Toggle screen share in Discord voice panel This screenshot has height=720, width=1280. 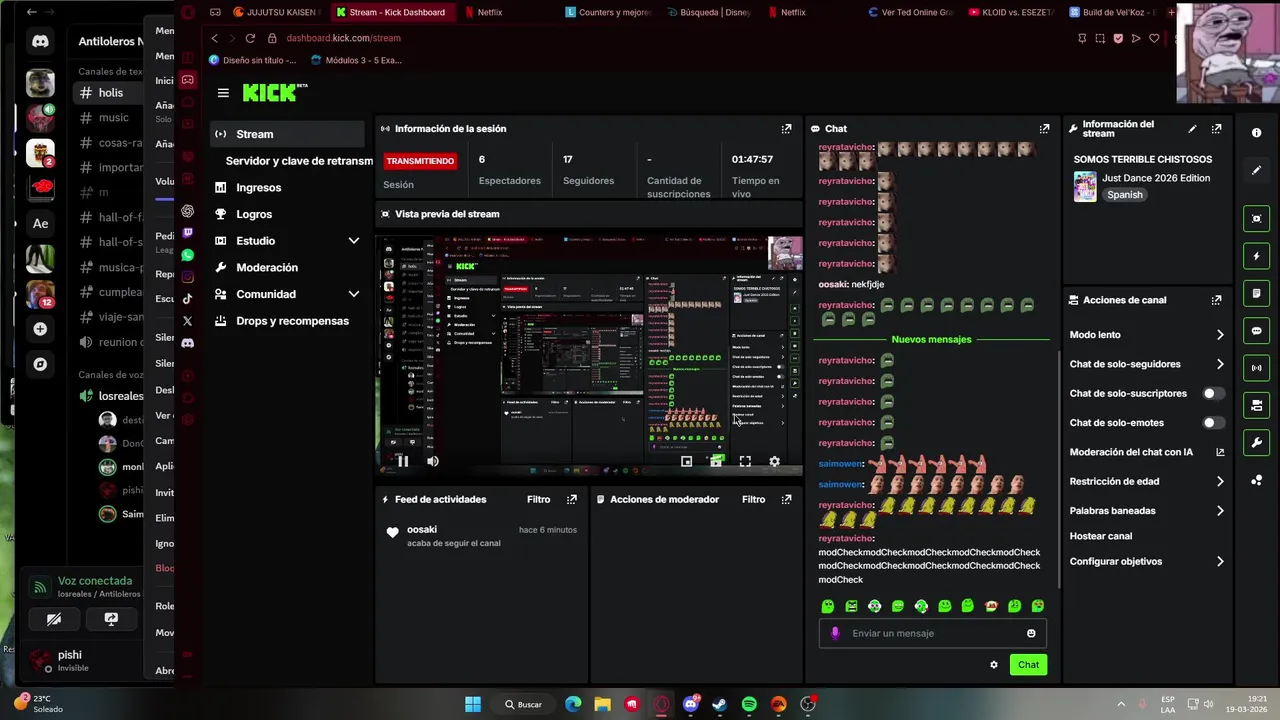coord(111,619)
